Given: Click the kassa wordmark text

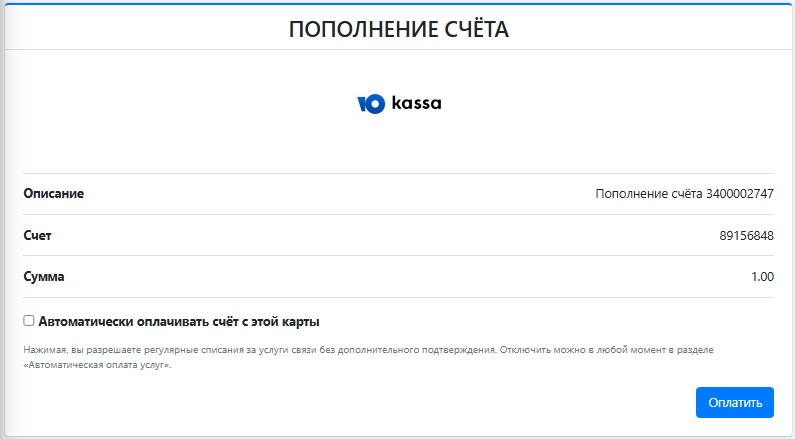Looking at the screenshot, I should 416,103.
